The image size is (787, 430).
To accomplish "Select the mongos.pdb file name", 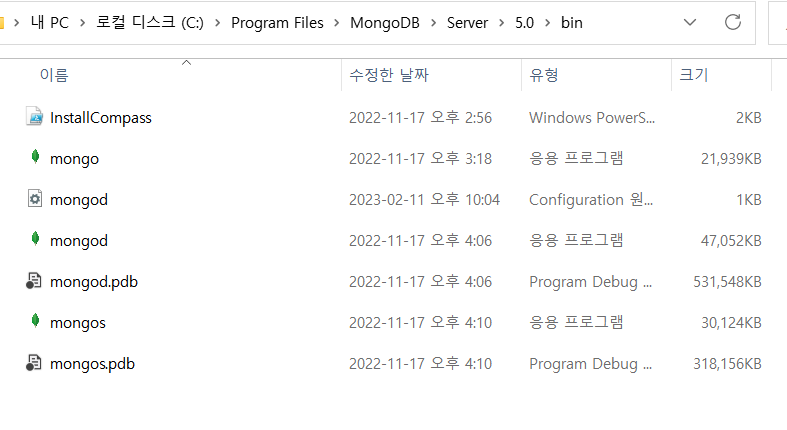I will (x=92, y=364).
